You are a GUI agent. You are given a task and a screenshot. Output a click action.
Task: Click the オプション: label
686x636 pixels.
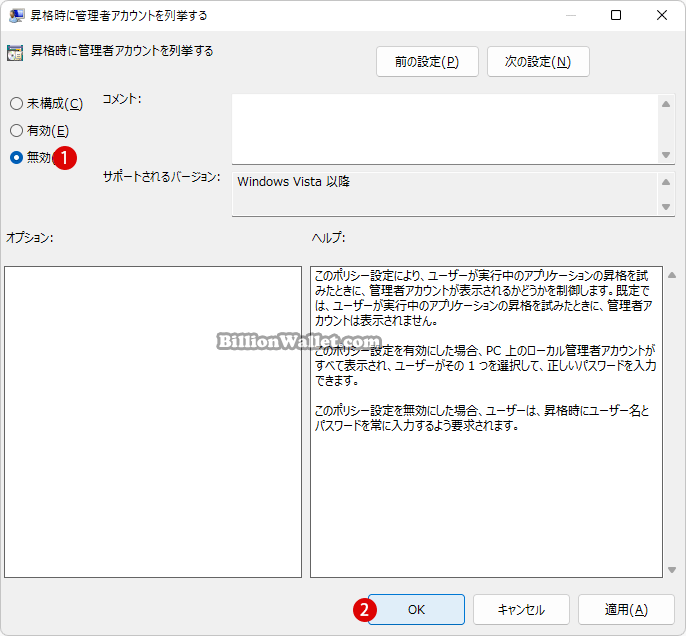pyautogui.click(x=30, y=238)
